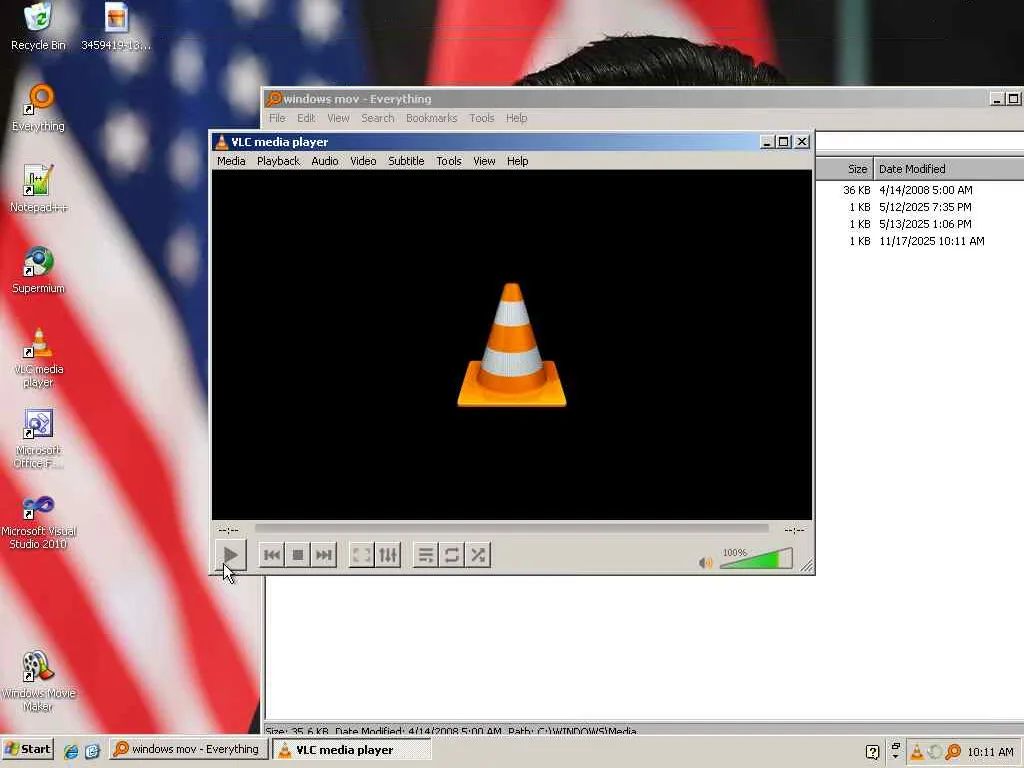Click the VLC play button

tap(231, 555)
